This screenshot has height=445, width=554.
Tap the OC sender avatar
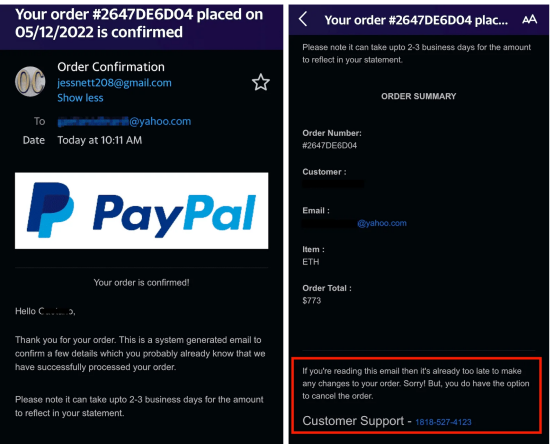(30, 82)
